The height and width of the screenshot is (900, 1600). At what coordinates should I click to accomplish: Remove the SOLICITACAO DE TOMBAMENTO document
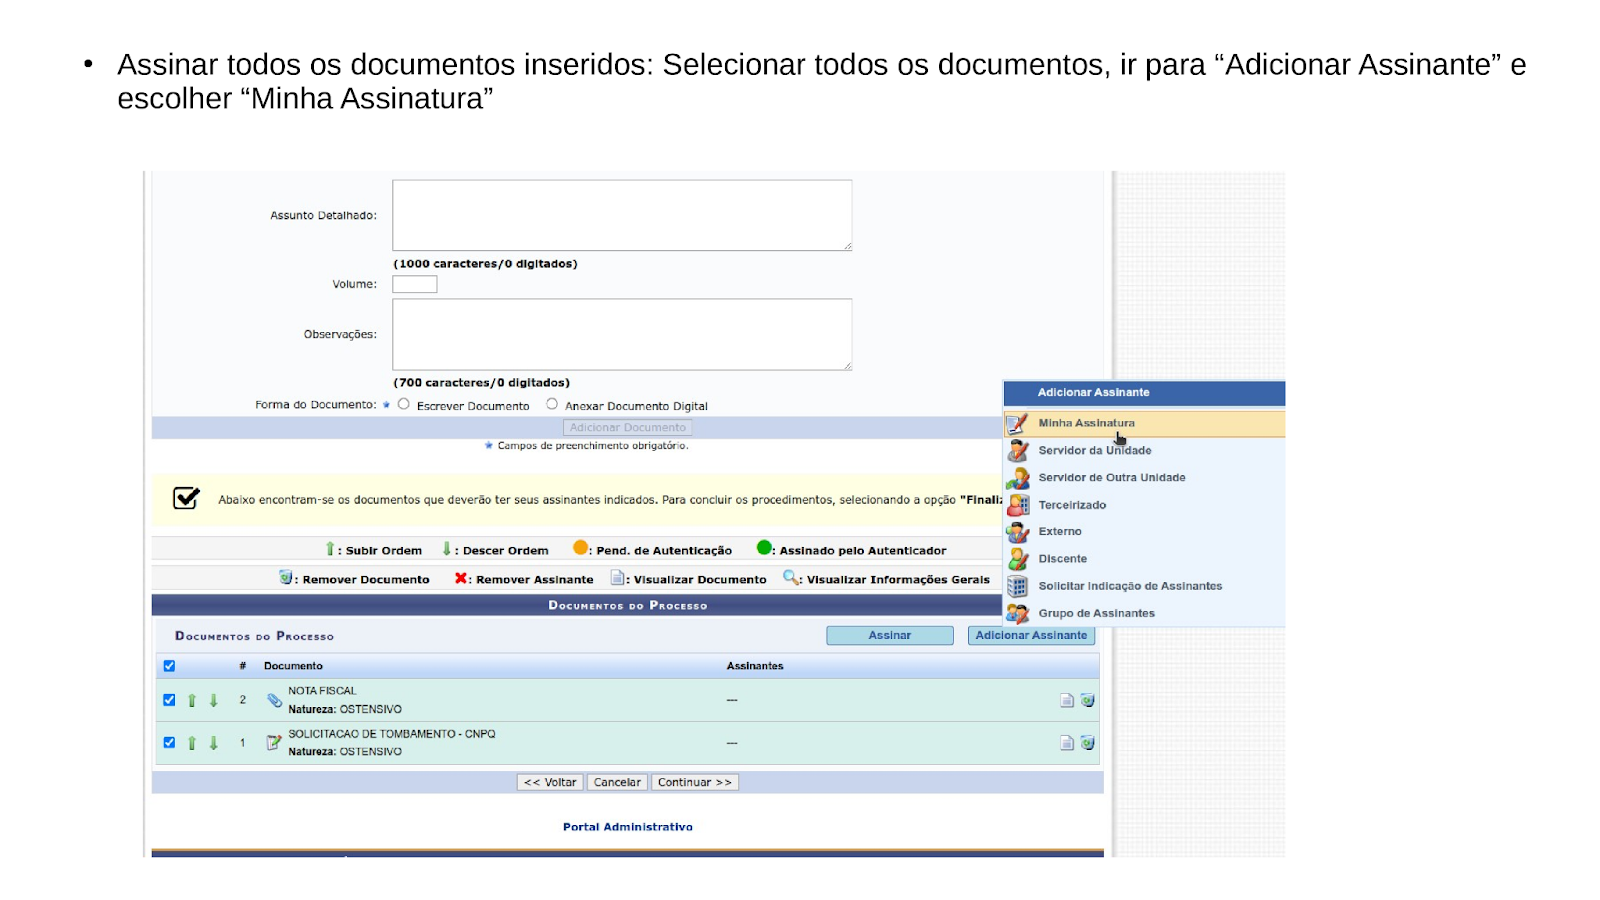(x=1088, y=743)
